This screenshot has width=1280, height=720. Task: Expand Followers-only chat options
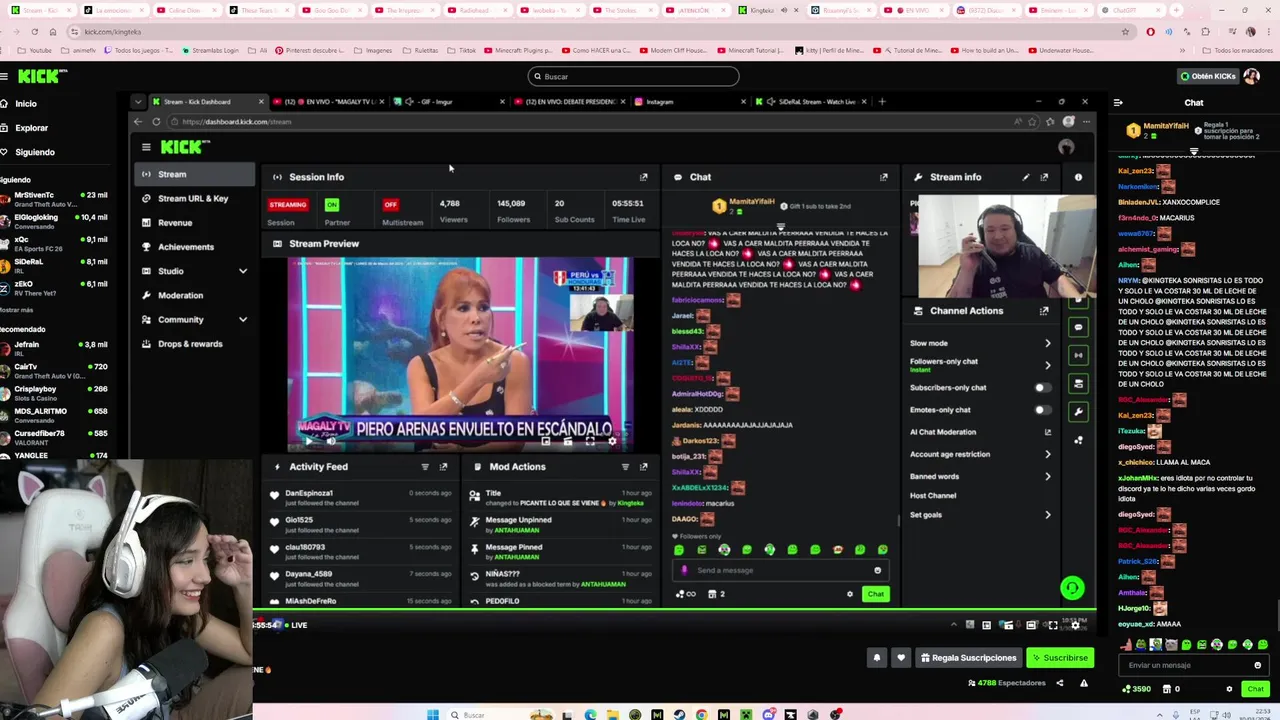1047,365
